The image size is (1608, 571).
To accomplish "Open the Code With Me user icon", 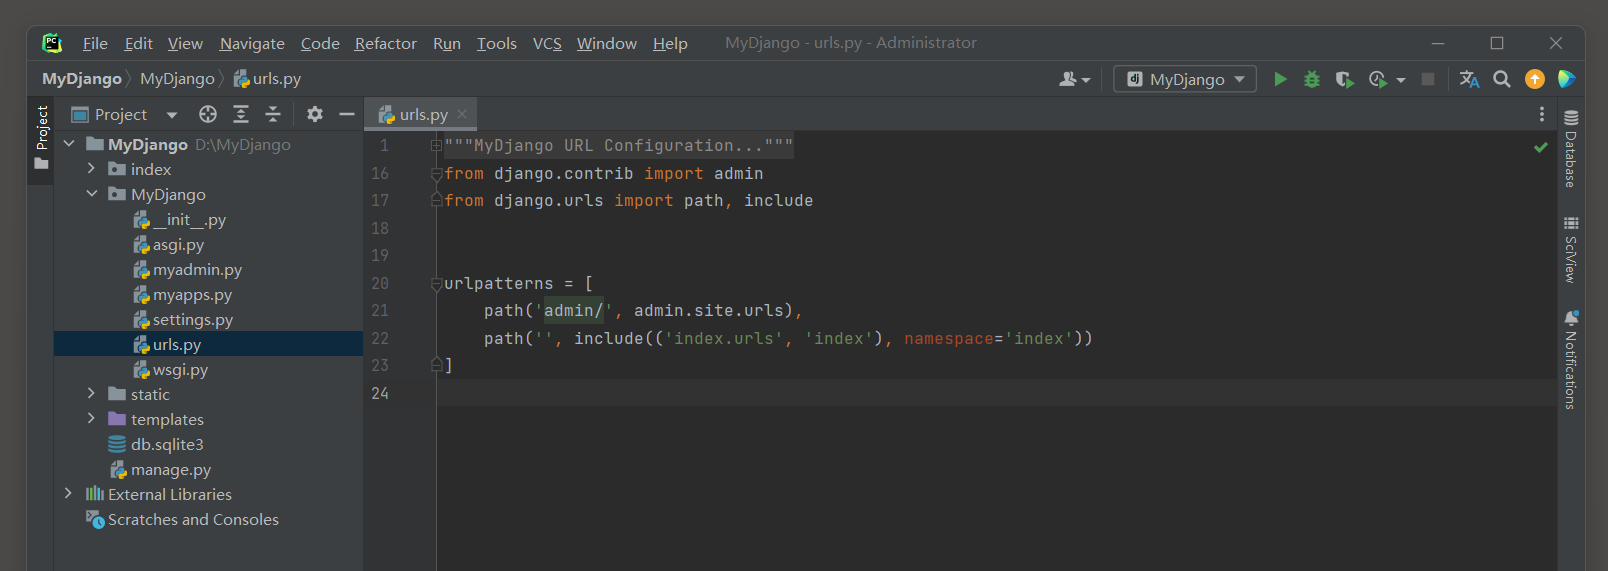I will tap(1074, 79).
